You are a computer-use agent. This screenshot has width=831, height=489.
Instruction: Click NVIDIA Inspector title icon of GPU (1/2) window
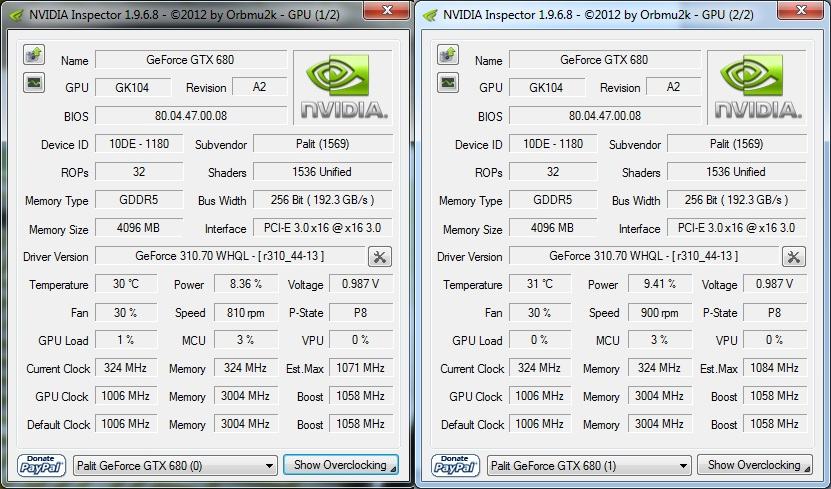coord(16,15)
